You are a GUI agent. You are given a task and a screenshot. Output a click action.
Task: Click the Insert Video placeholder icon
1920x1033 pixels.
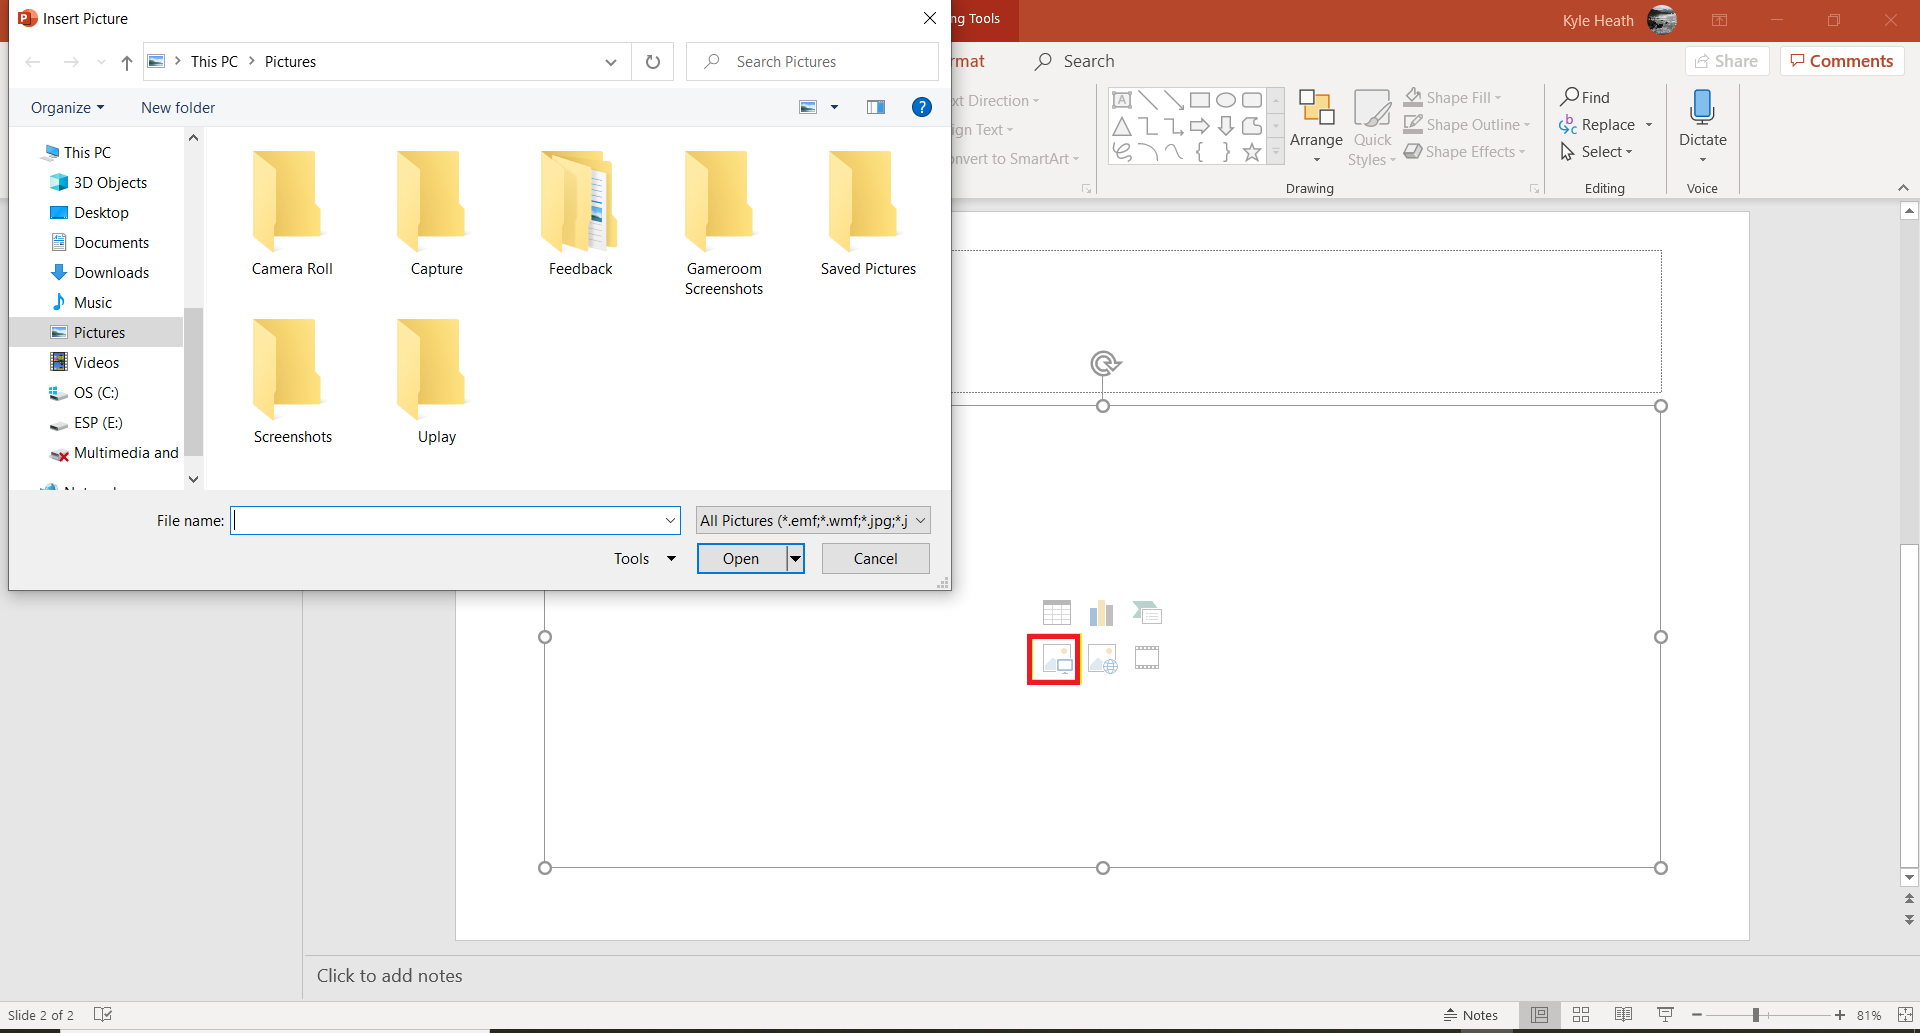coord(1146,657)
